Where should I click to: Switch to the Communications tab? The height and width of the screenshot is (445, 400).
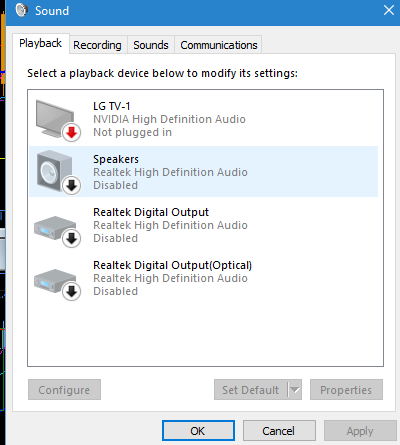(x=219, y=45)
